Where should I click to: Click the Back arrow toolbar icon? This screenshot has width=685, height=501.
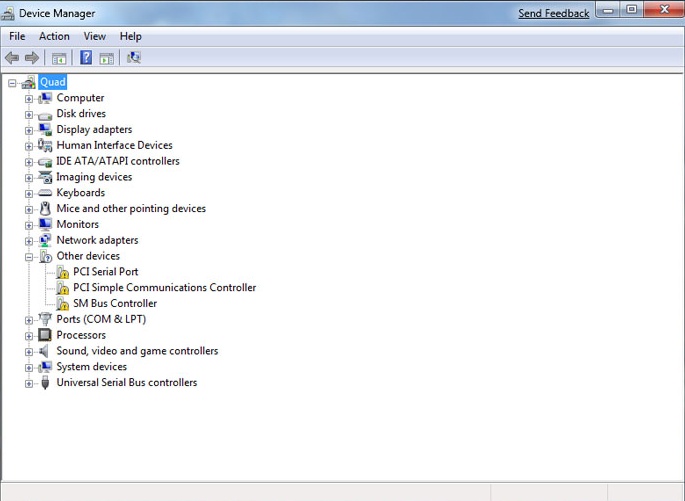(x=12, y=58)
